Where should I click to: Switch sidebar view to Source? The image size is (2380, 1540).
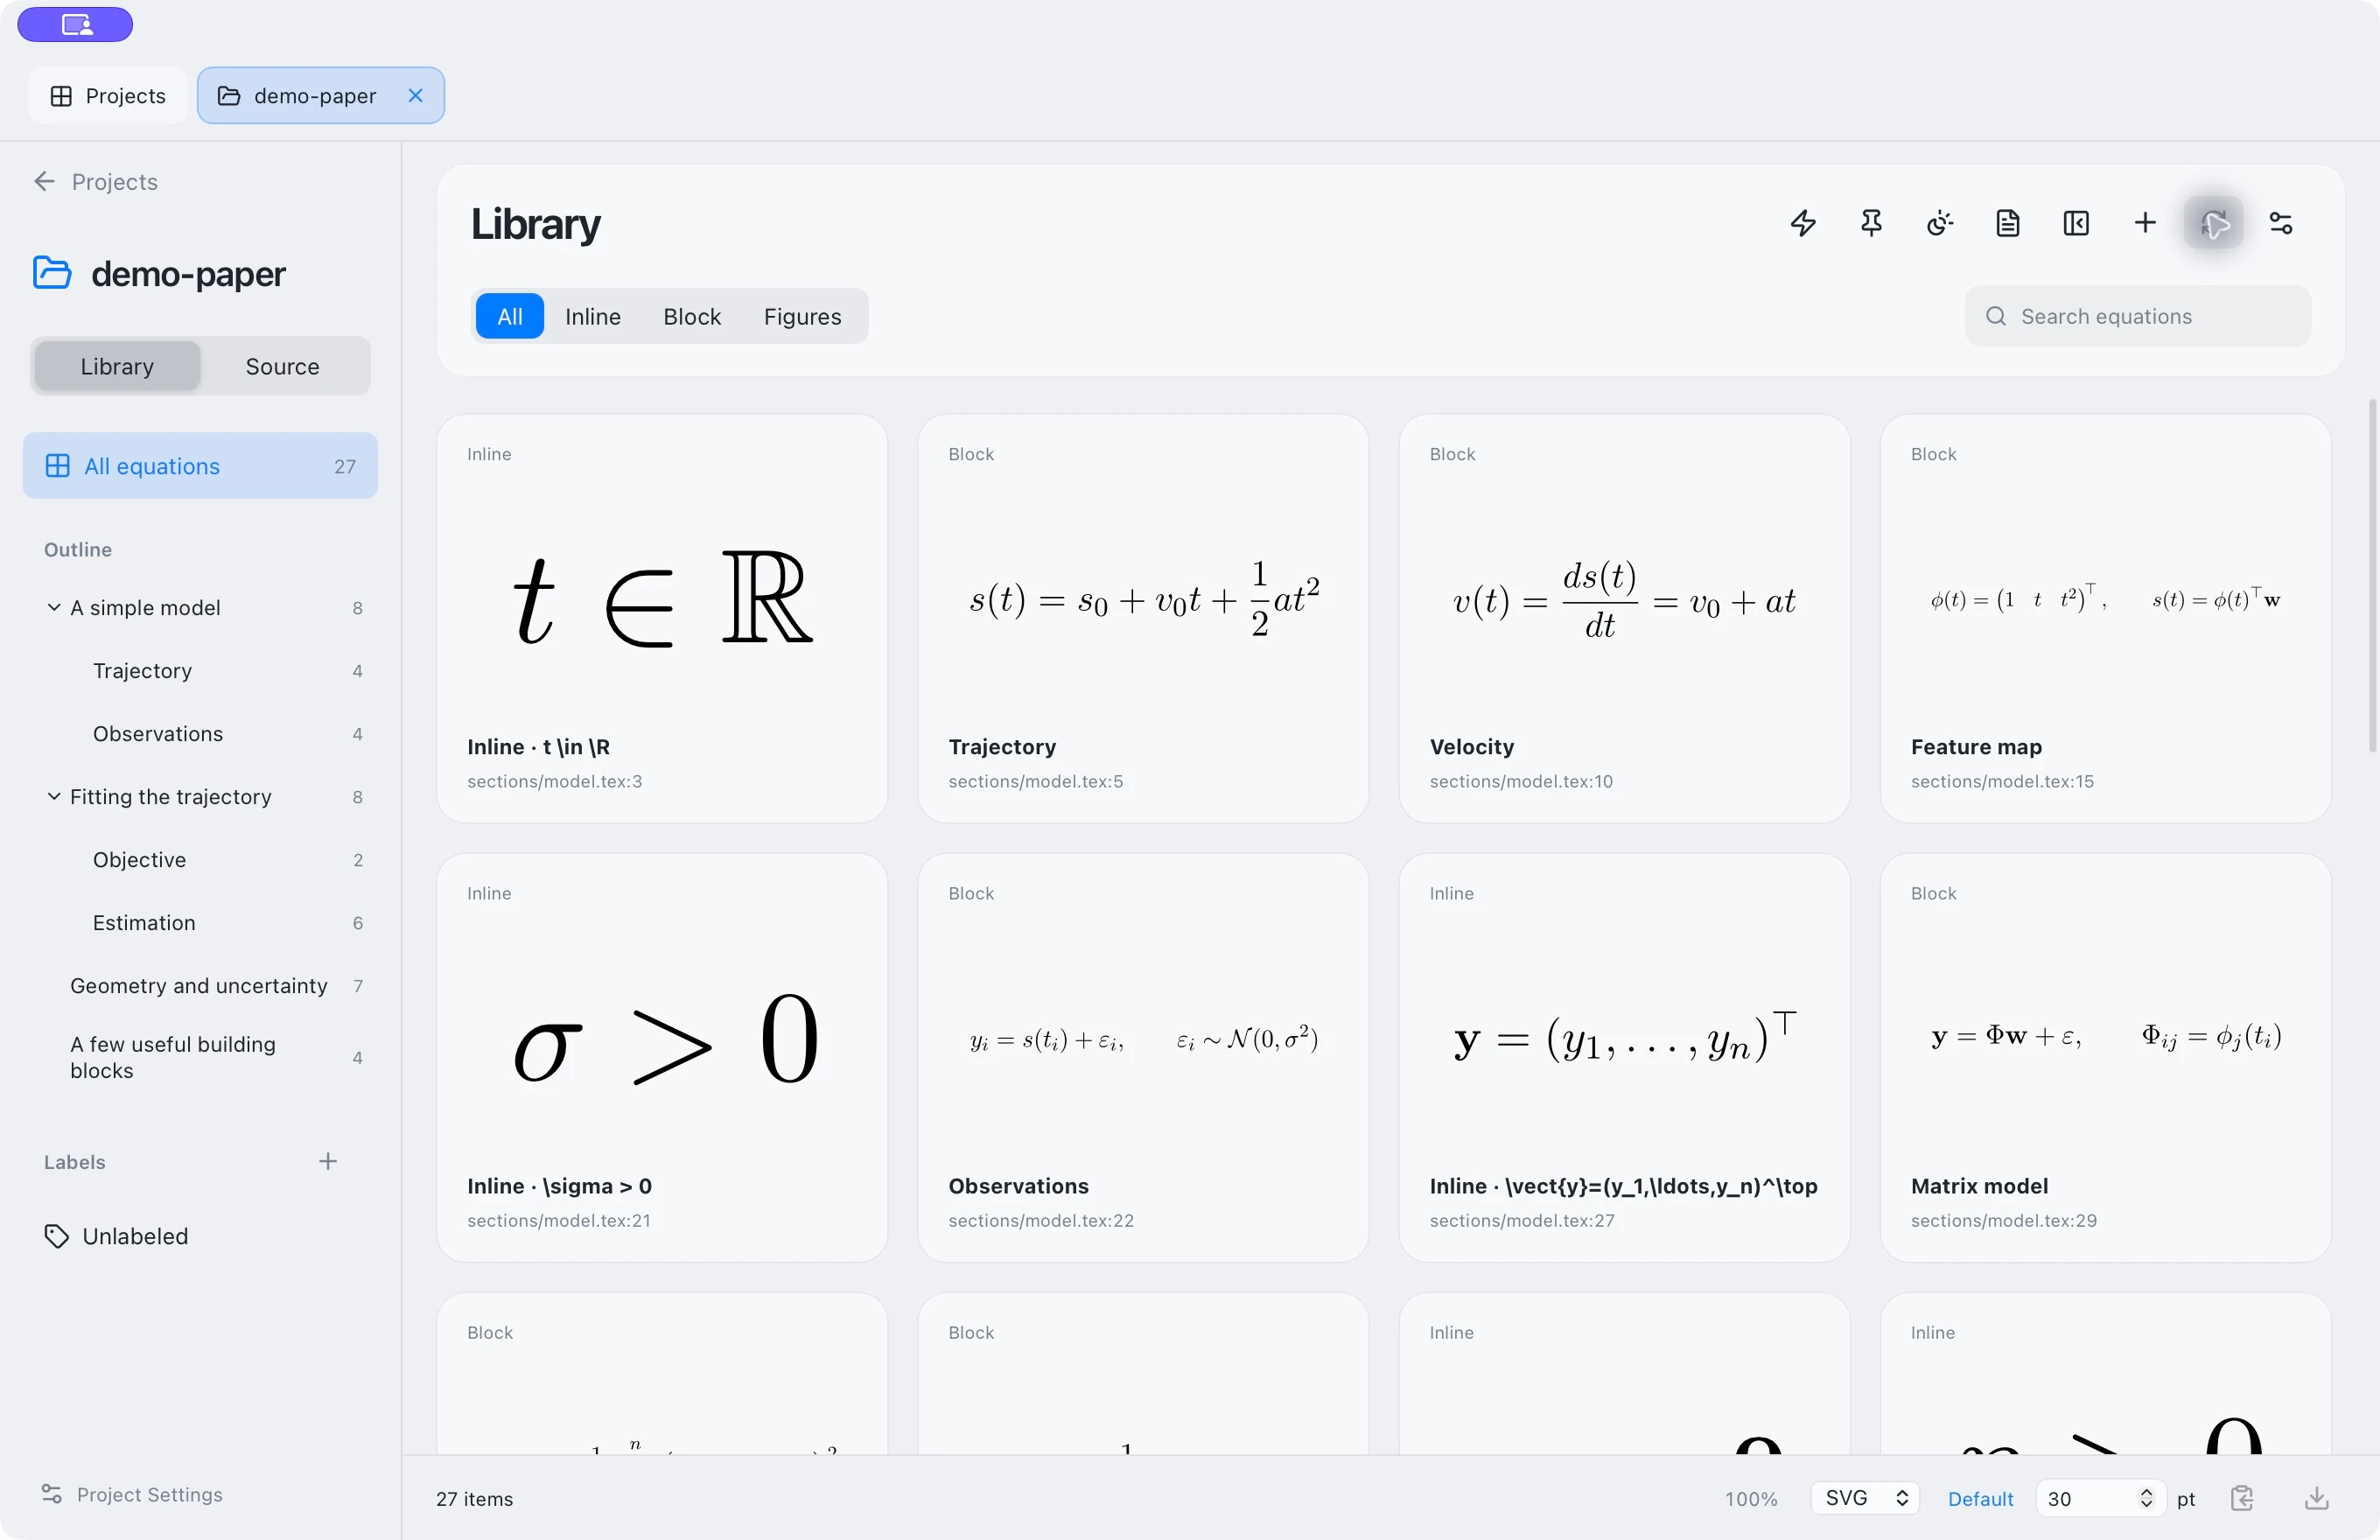coord(283,366)
